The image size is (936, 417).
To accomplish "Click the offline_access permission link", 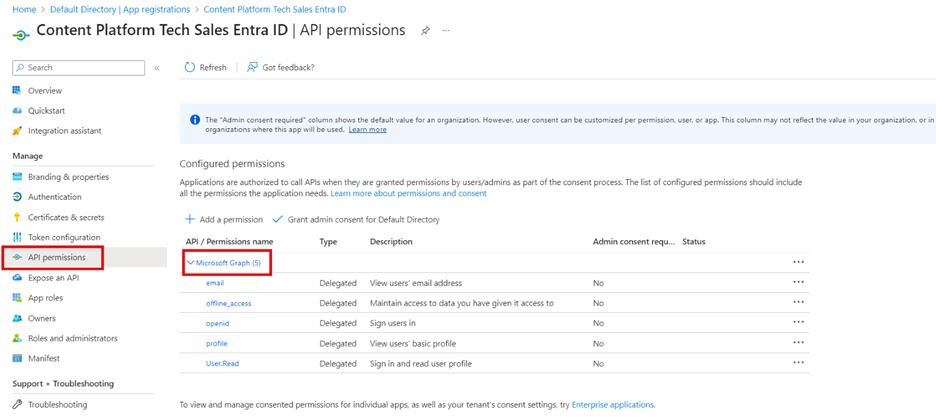I will coord(228,303).
